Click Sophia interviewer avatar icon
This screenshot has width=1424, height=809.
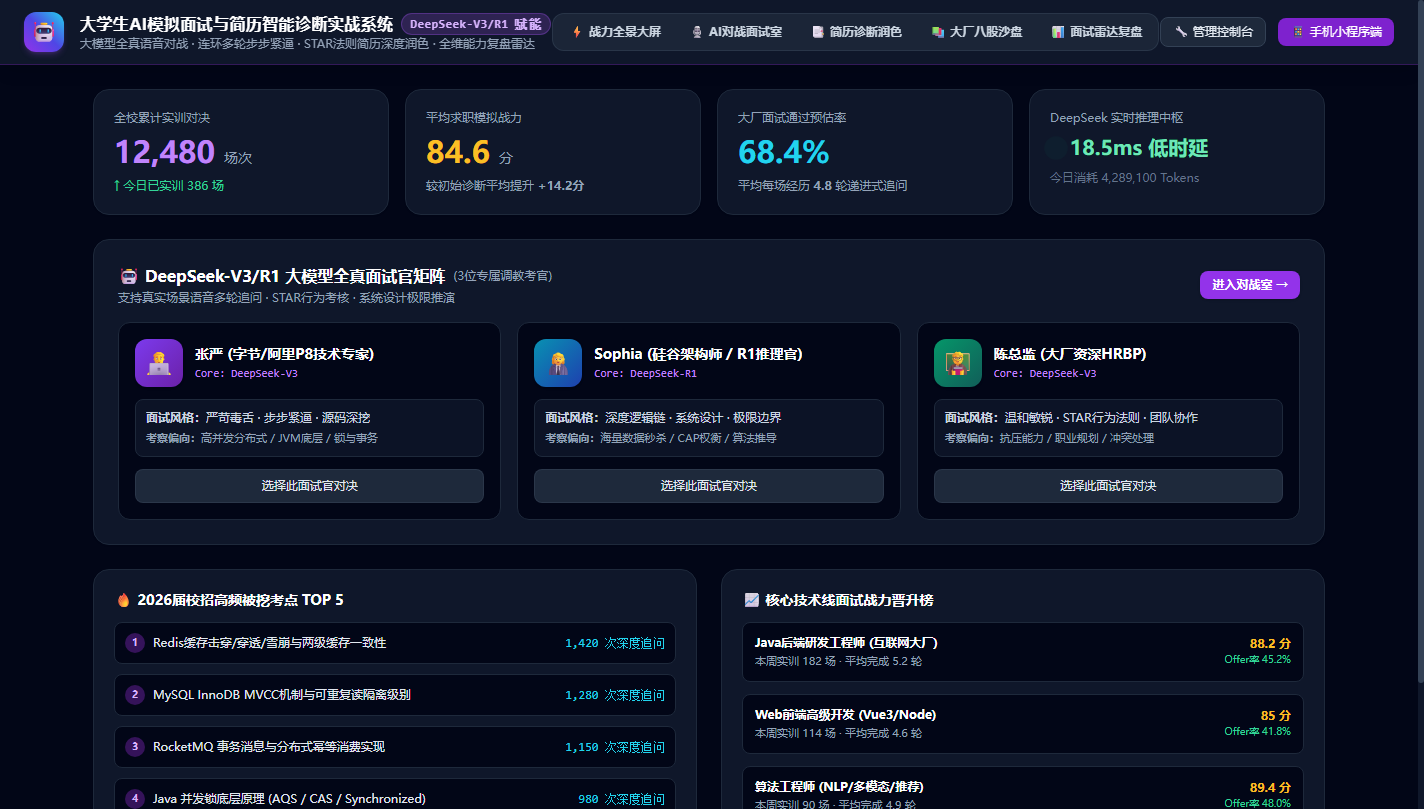tap(558, 363)
